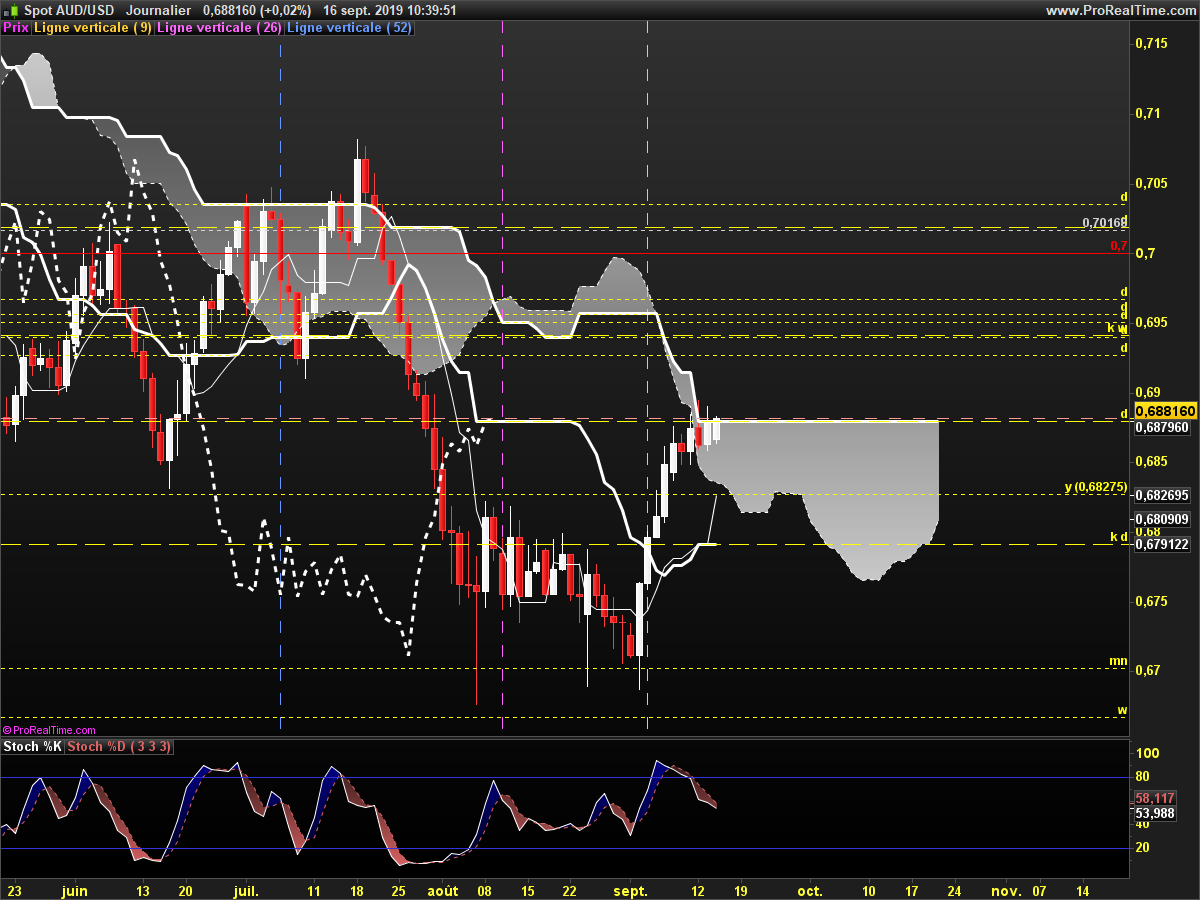The height and width of the screenshot is (900, 1200).
Task: Select the 0,687960 price level label
Action: pyautogui.click(x=1163, y=427)
